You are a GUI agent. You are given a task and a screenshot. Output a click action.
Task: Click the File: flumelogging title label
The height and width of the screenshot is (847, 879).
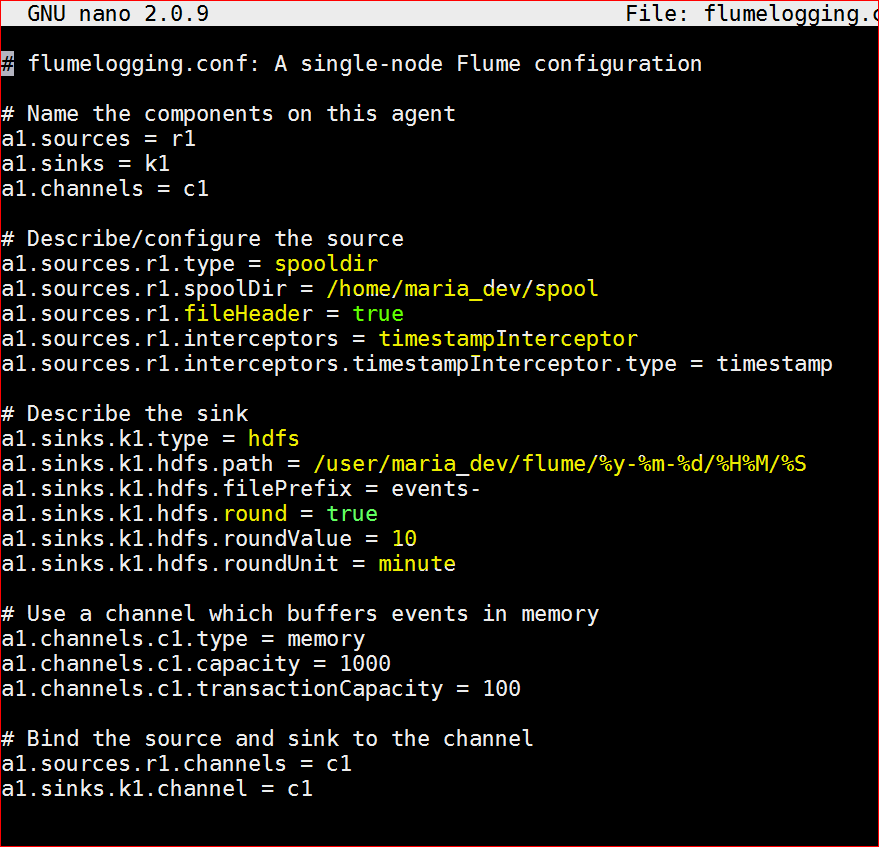point(752,13)
